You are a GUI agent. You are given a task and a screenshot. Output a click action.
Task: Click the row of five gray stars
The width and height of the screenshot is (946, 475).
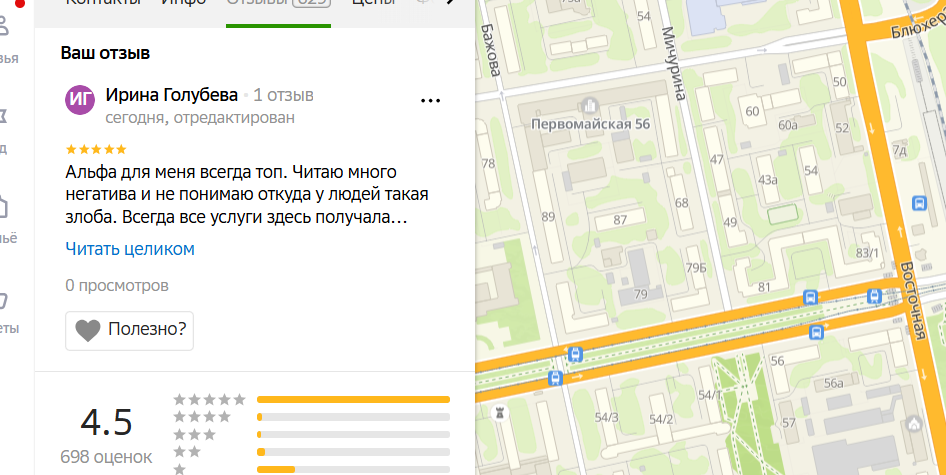pos(209,399)
